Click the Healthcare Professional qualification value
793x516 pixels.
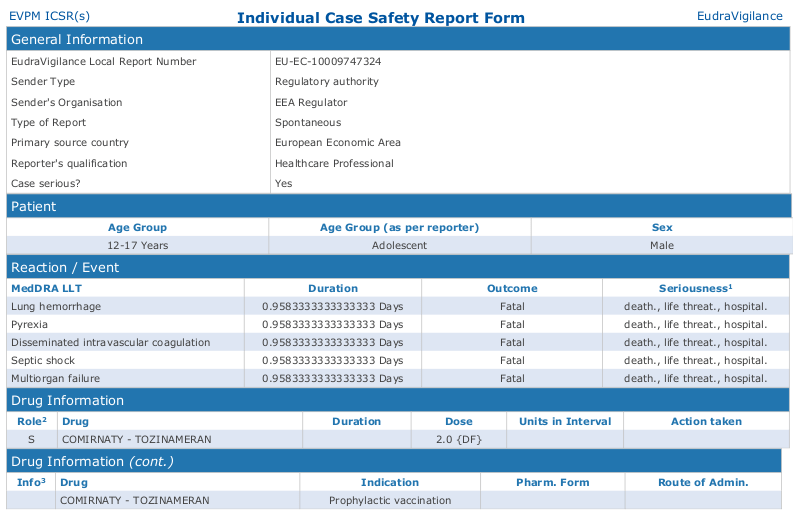click(x=334, y=163)
